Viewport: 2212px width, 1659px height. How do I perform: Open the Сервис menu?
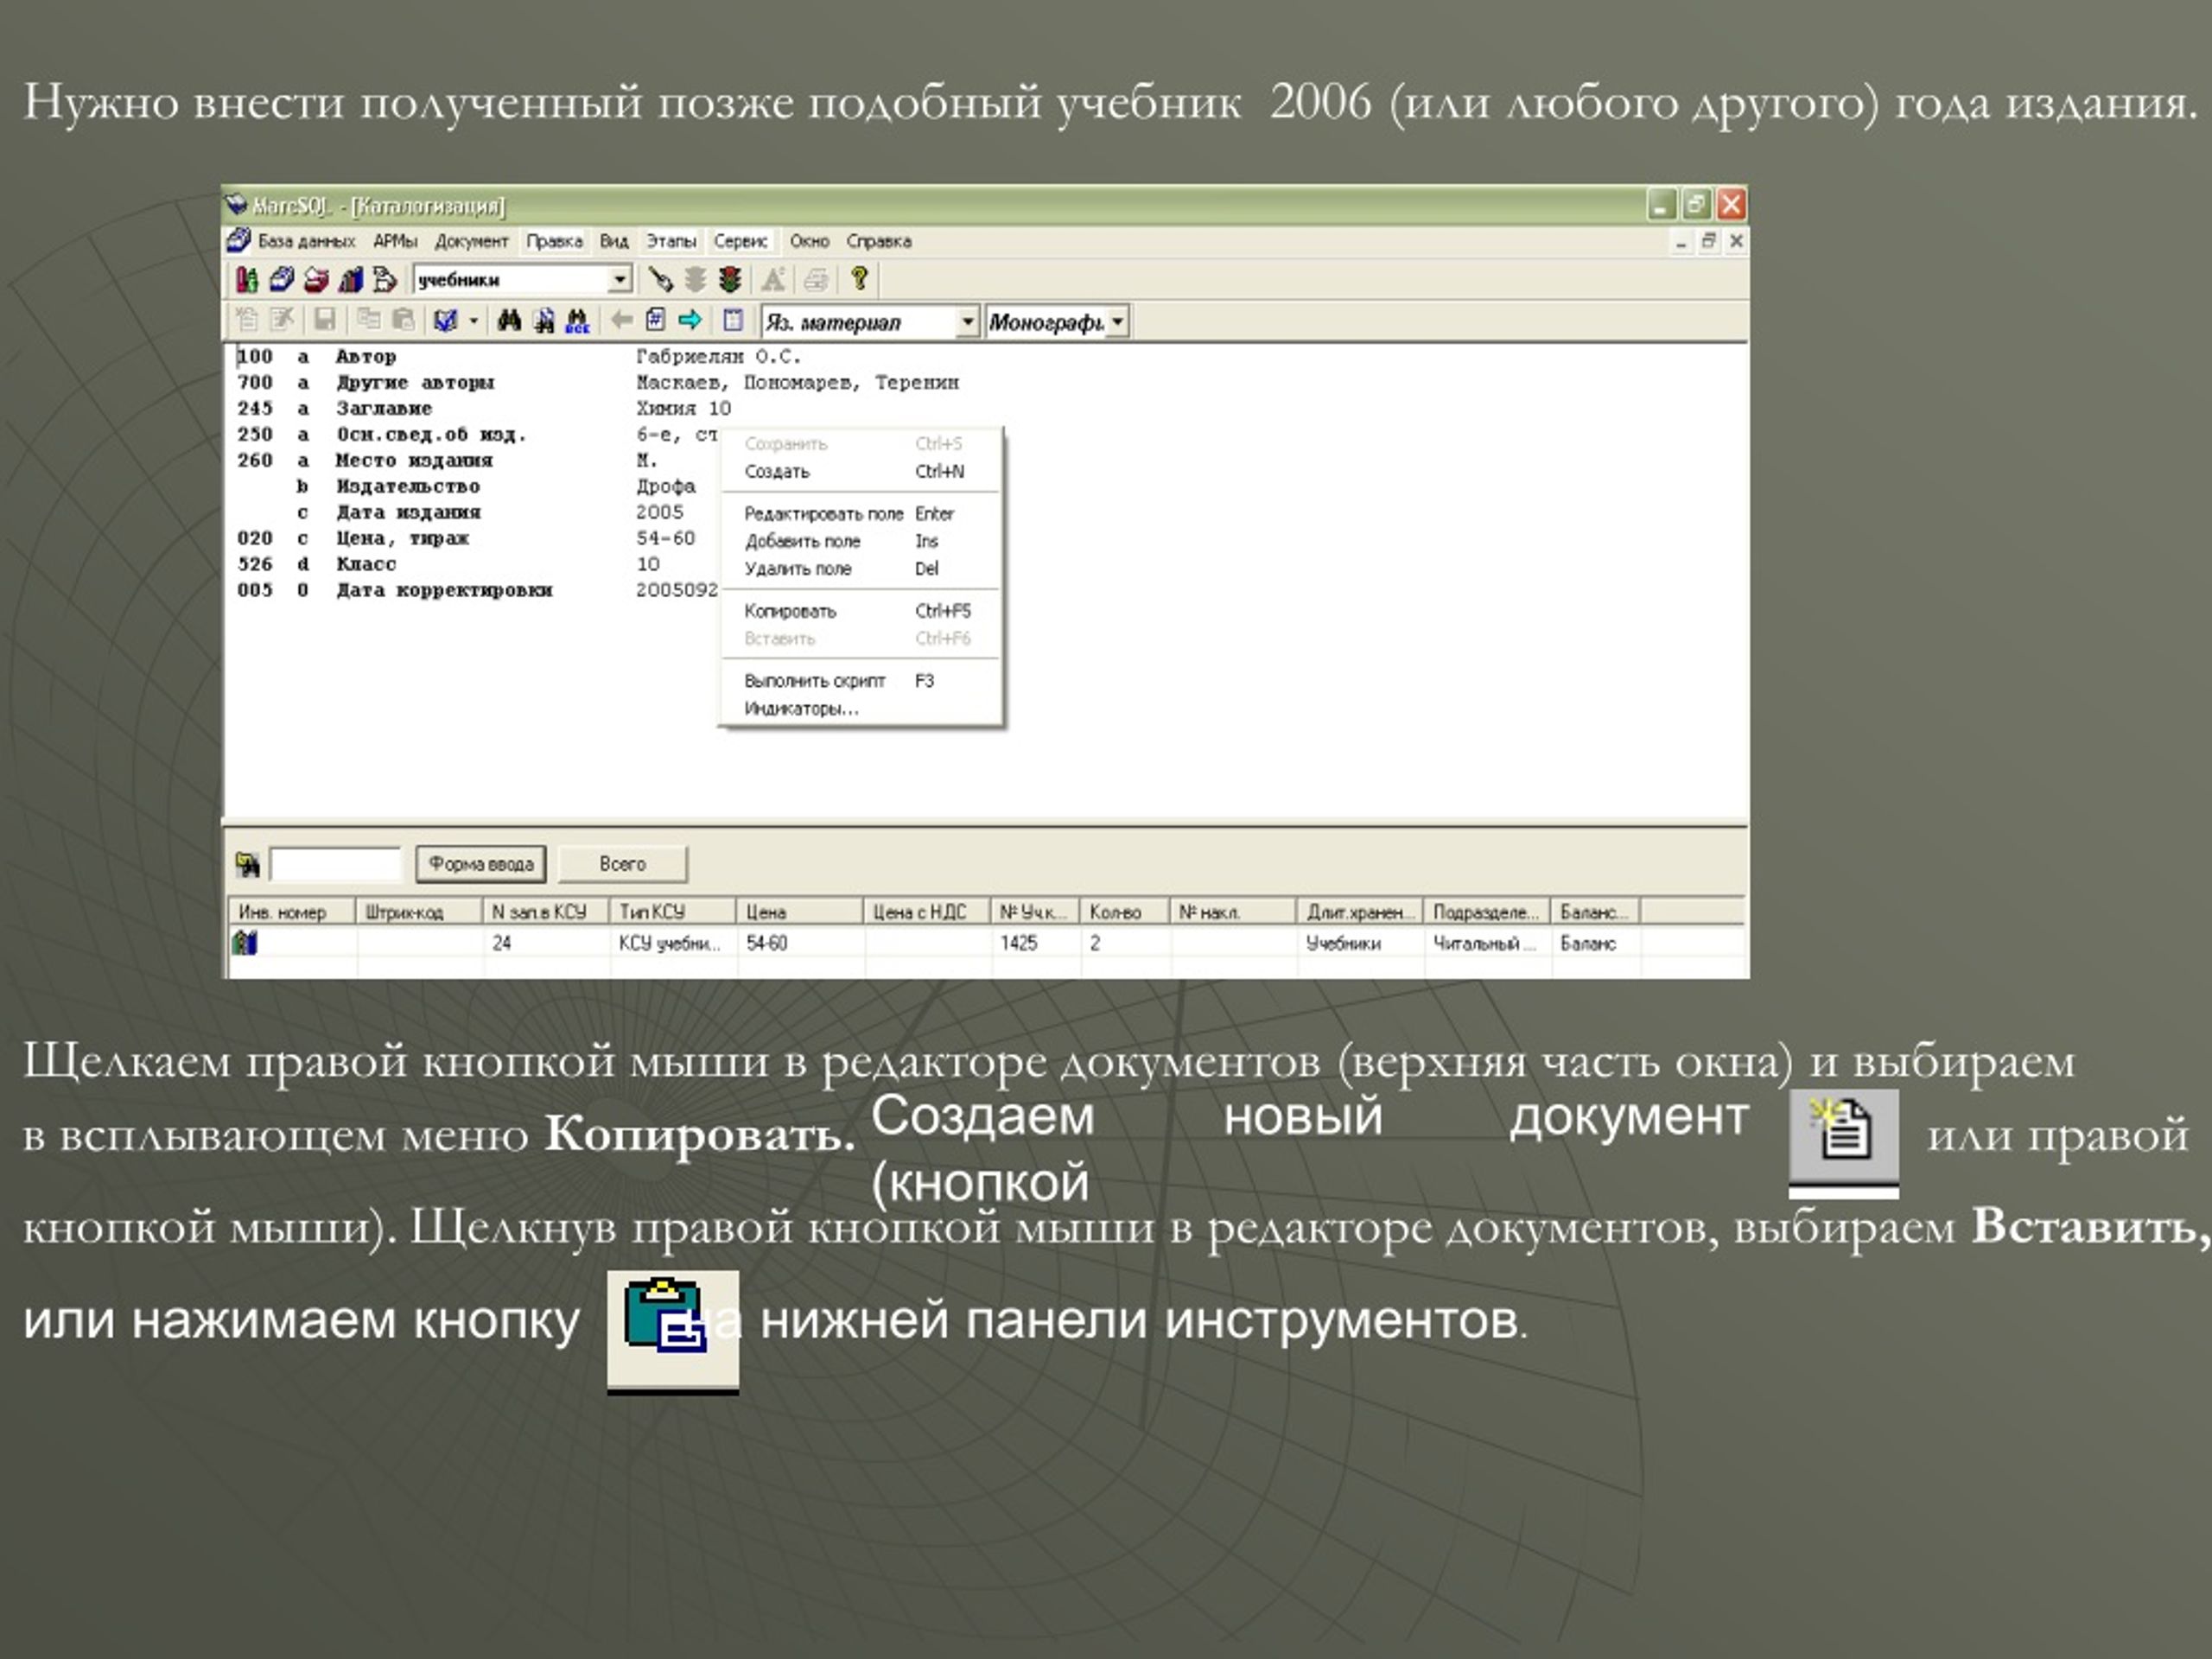click(740, 241)
